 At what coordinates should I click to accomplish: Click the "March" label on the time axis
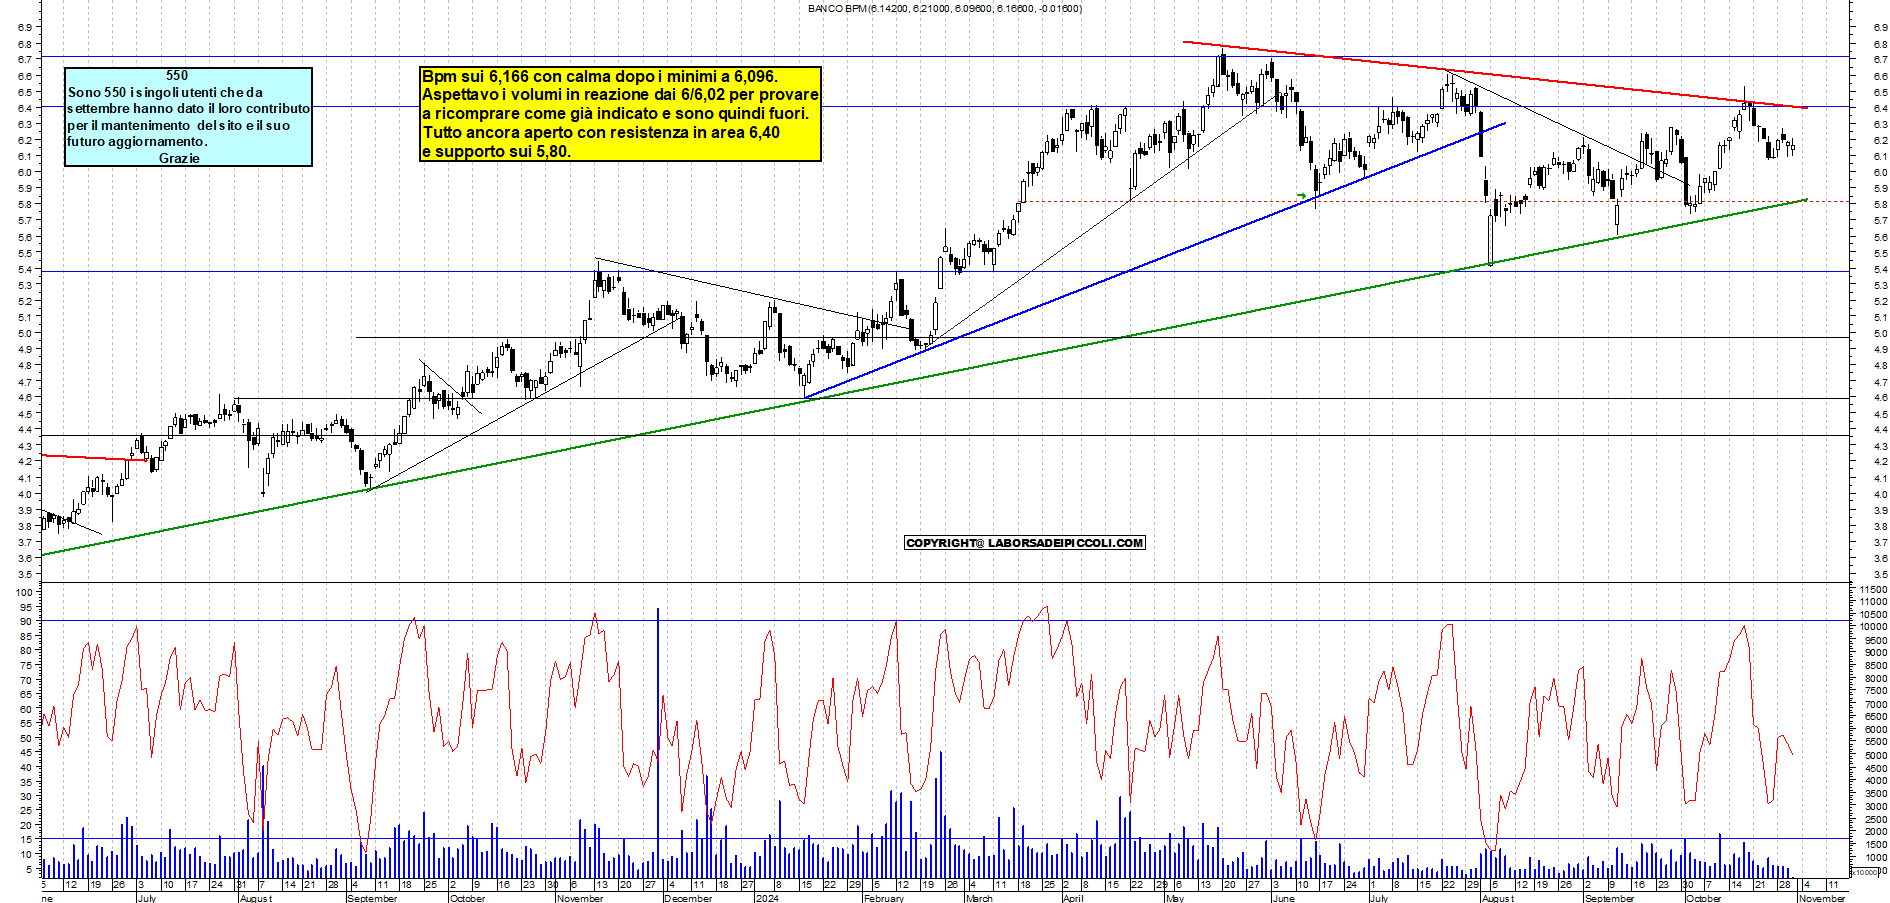pos(979,898)
